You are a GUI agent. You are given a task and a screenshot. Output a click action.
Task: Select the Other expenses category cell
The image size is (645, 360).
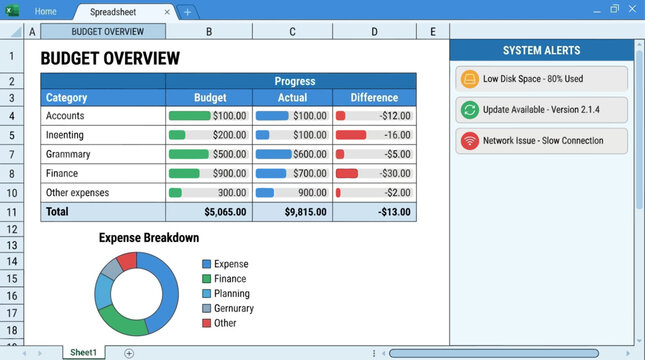[103, 193]
